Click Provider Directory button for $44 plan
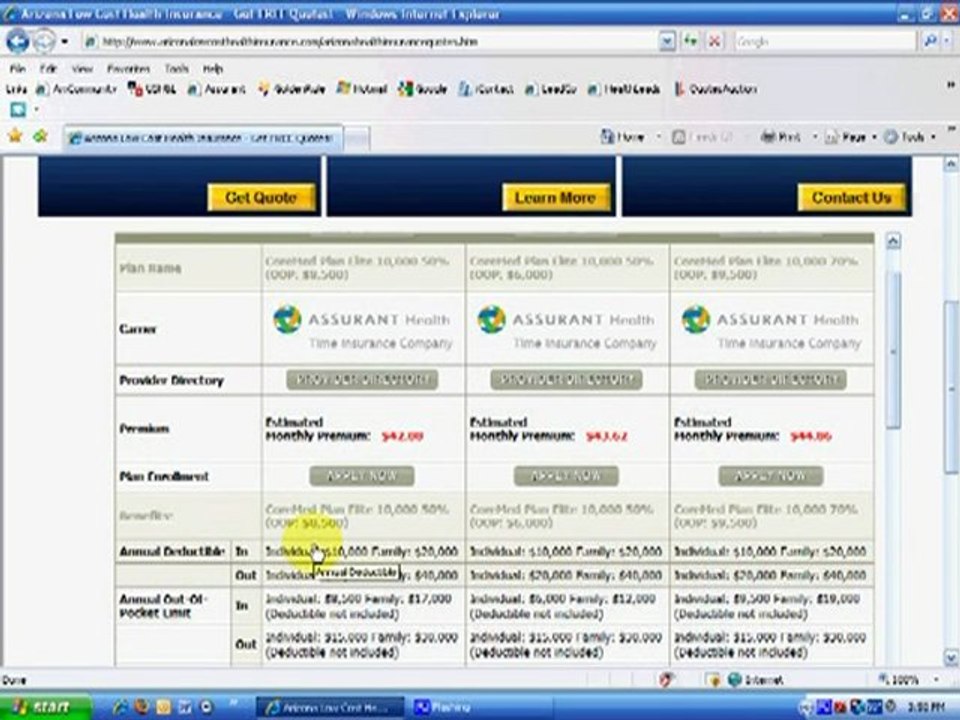 [x=771, y=380]
